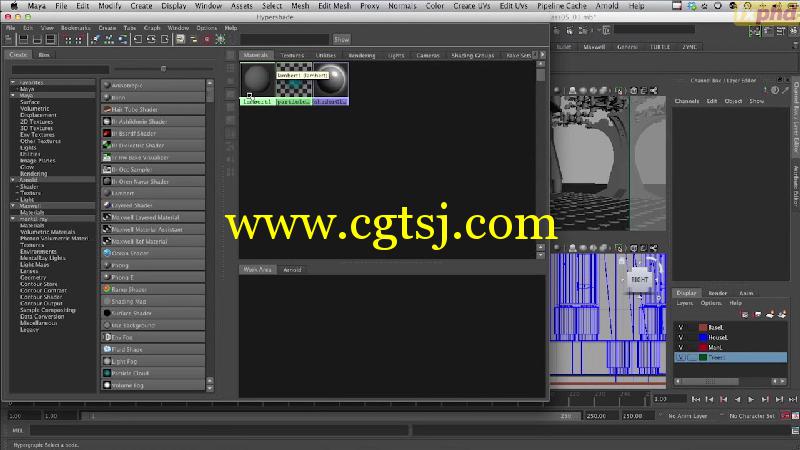Open the No Character Set dropdown

pyautogui.click(x=751, y=416)
